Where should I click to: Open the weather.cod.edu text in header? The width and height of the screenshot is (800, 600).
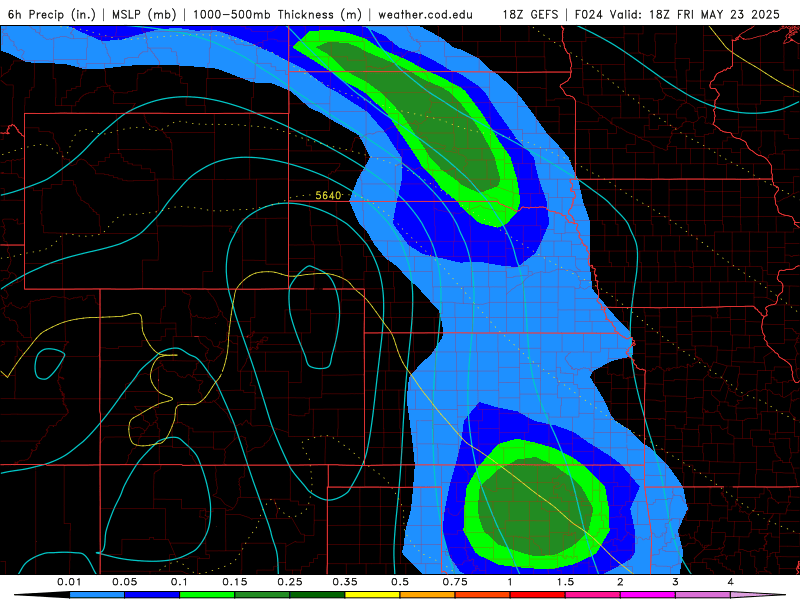tap(425, 14)
